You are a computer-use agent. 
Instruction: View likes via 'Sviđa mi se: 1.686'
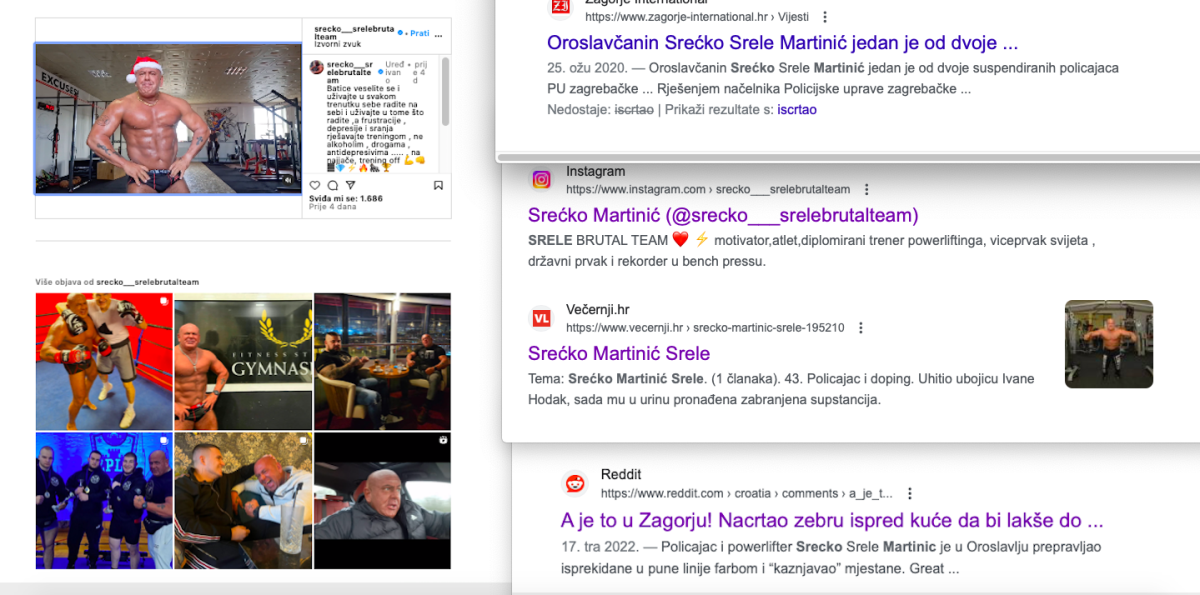tap(346, 198)
